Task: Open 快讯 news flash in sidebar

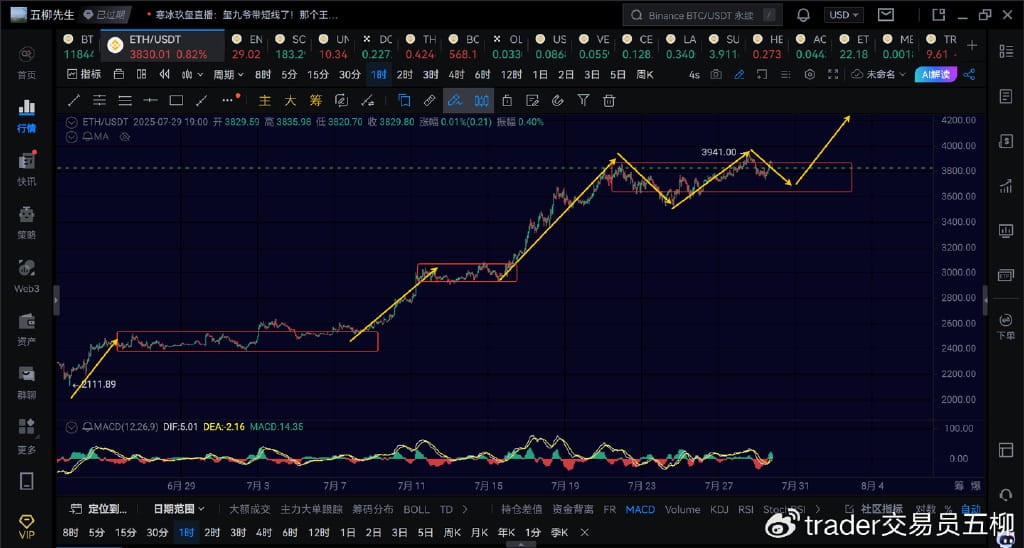Action: tap(27, 169)
